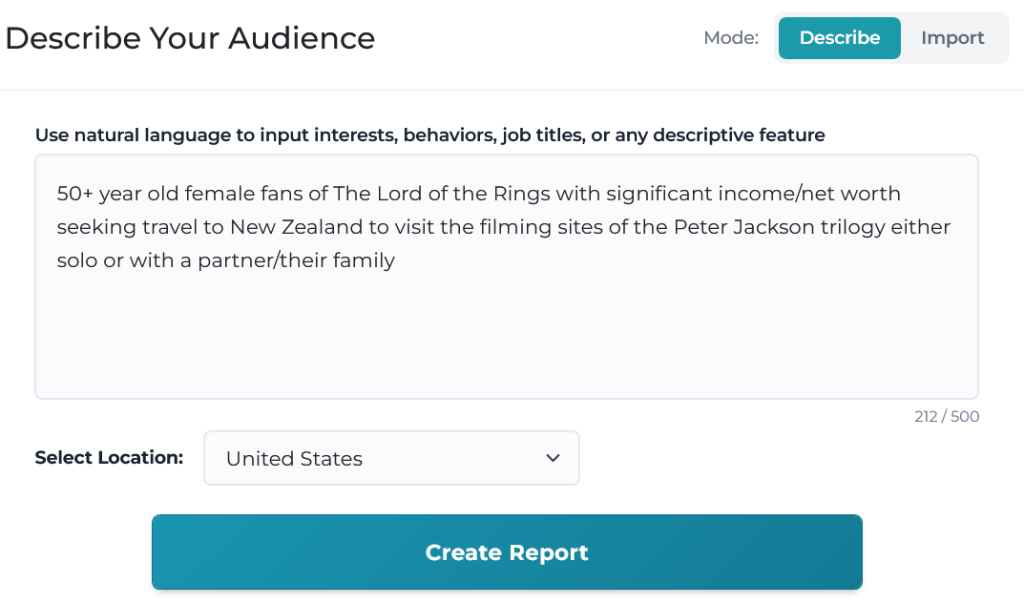This screenshot has width=1024, height=603.
Task: Click the Select Location: label
Action: click(x=109, y=457)
